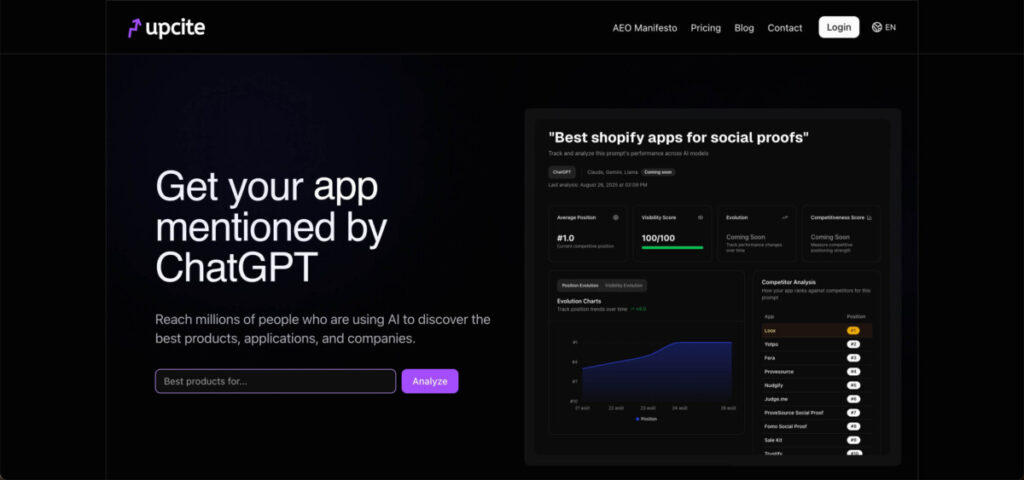The height and width of the screenshot is (480, 1024).
Task: Select the Provessurce competitor row
Action: (816, 372)
